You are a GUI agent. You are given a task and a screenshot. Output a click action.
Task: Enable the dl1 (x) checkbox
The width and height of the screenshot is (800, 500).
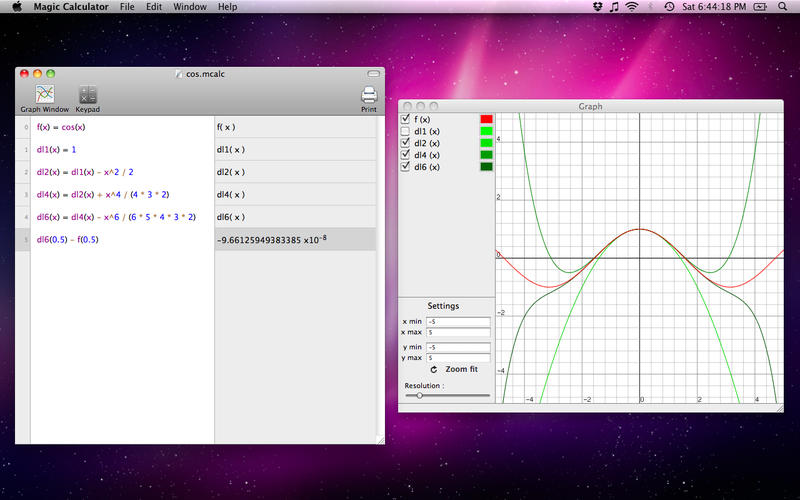pos(405,131)
